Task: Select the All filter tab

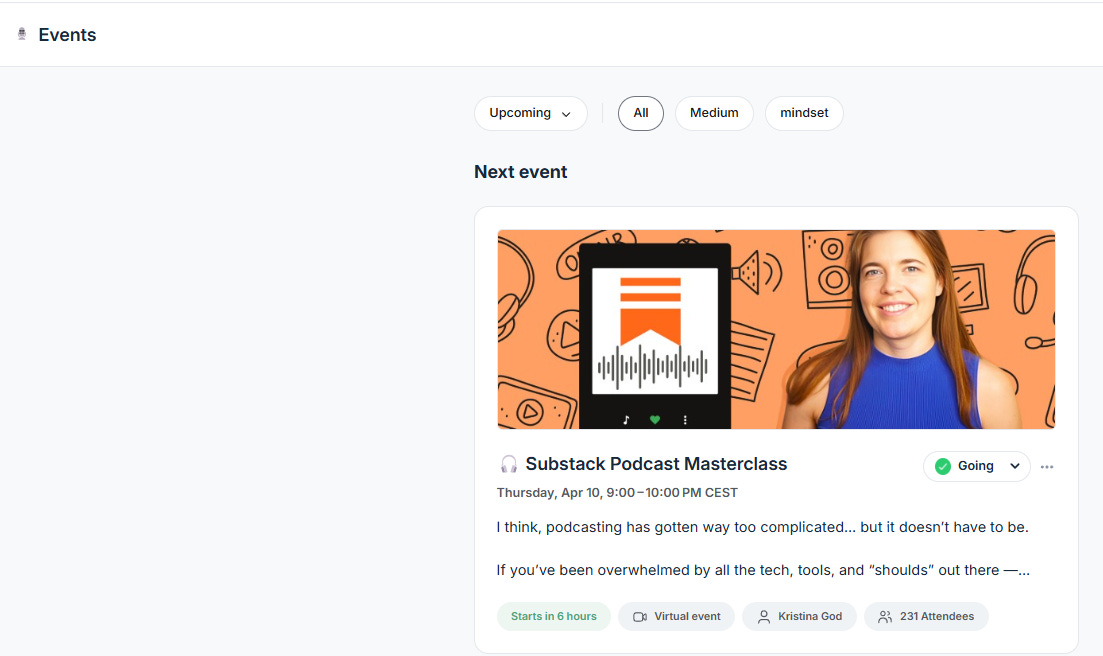Action: pos(640,113)
